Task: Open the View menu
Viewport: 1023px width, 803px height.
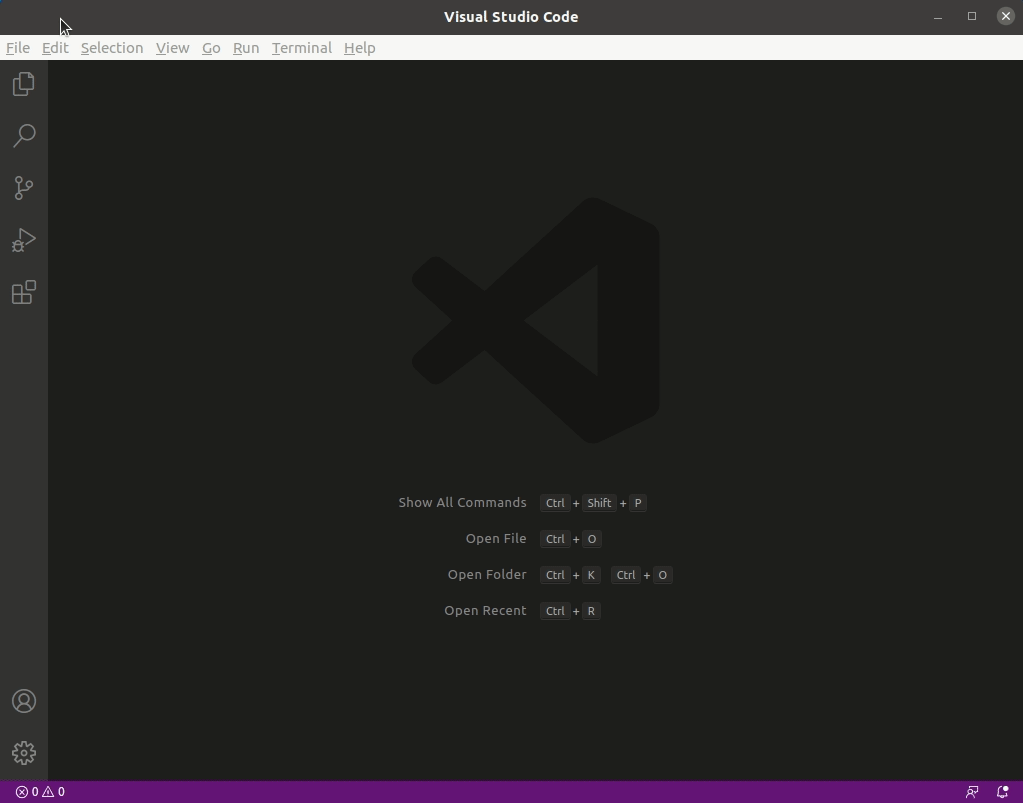Action: [172, 48]
